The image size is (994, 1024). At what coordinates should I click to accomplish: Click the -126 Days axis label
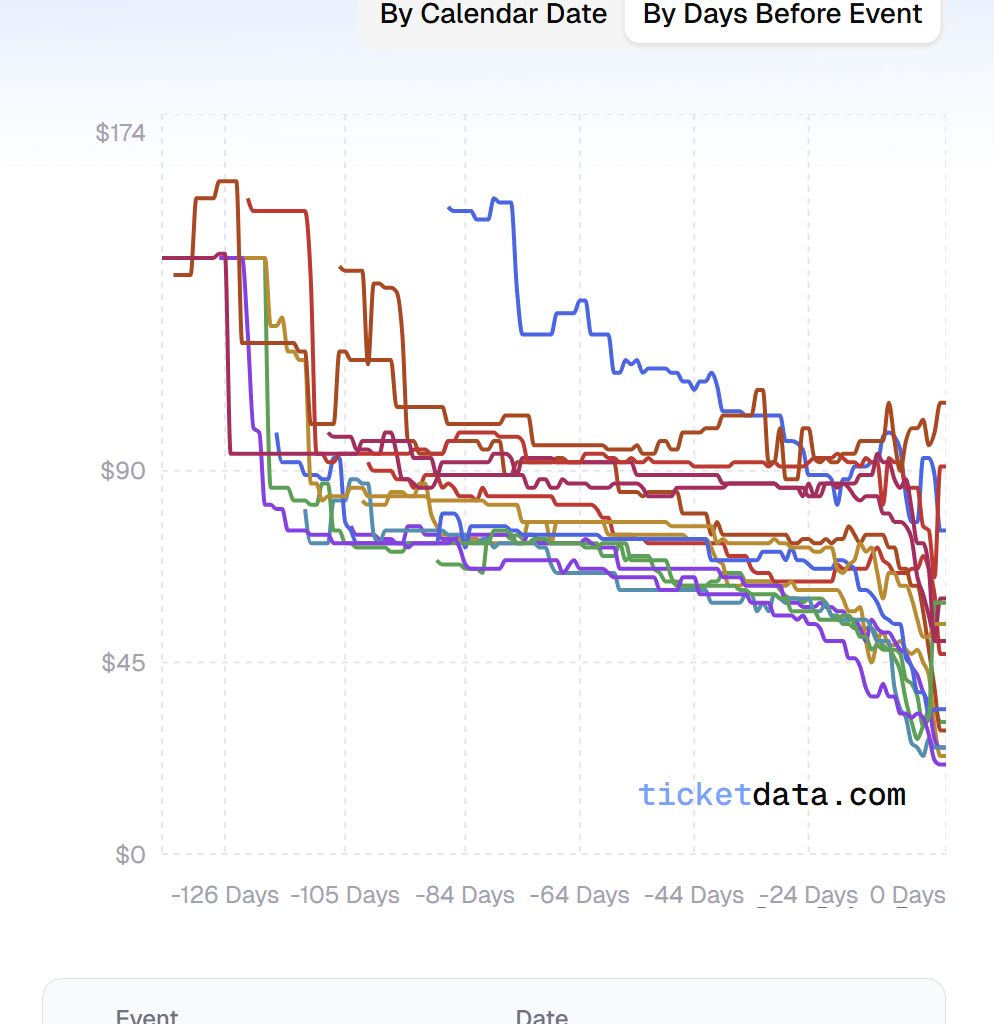225,895
